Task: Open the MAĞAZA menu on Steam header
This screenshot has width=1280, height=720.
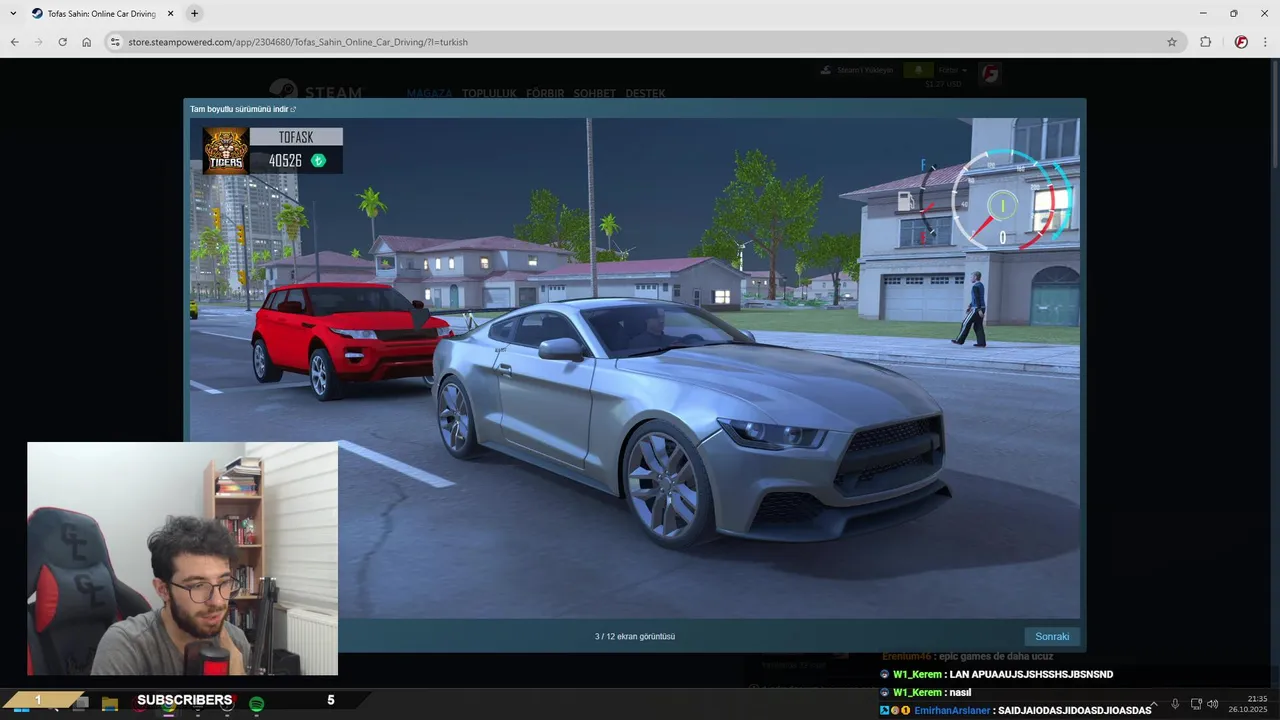Action: (x=429, y=93)
